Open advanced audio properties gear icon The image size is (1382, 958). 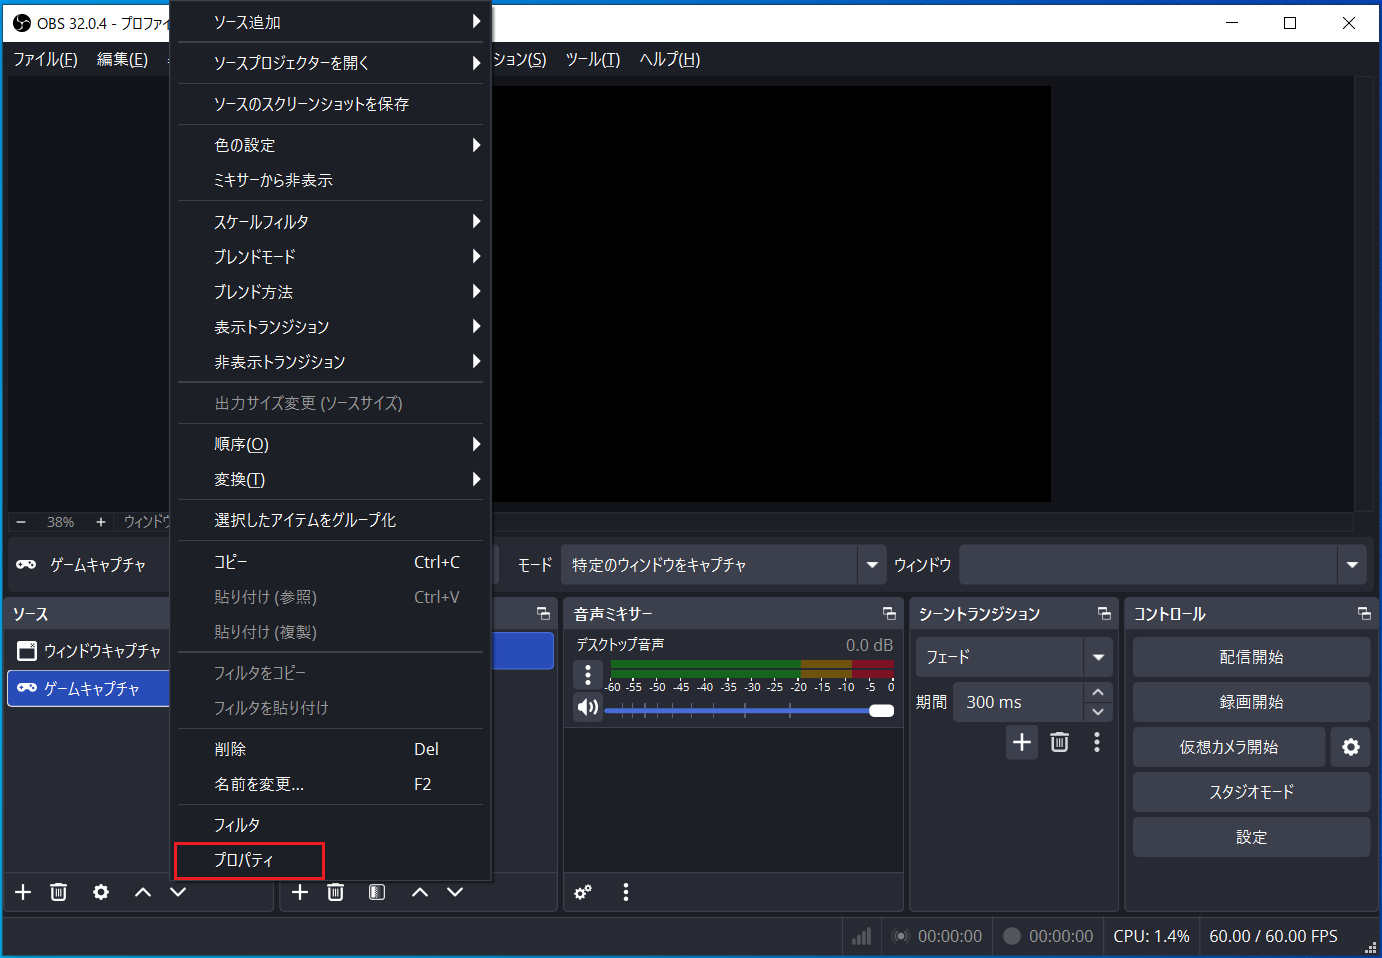(583, 892)
